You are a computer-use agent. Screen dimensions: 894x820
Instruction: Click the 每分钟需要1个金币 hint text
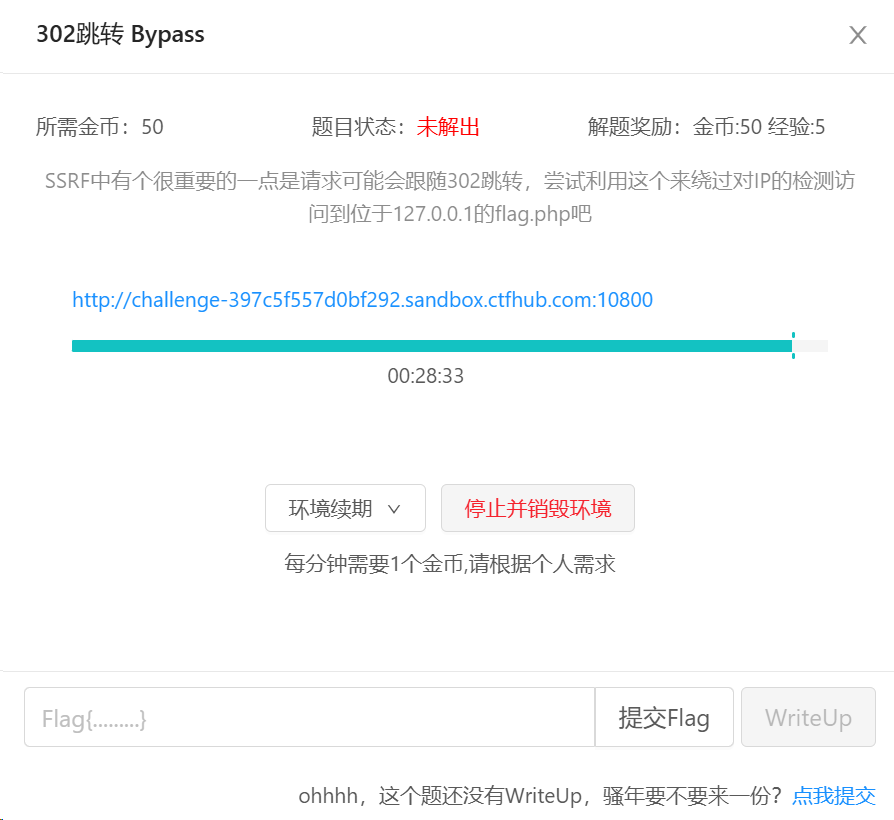coord(450,563)
